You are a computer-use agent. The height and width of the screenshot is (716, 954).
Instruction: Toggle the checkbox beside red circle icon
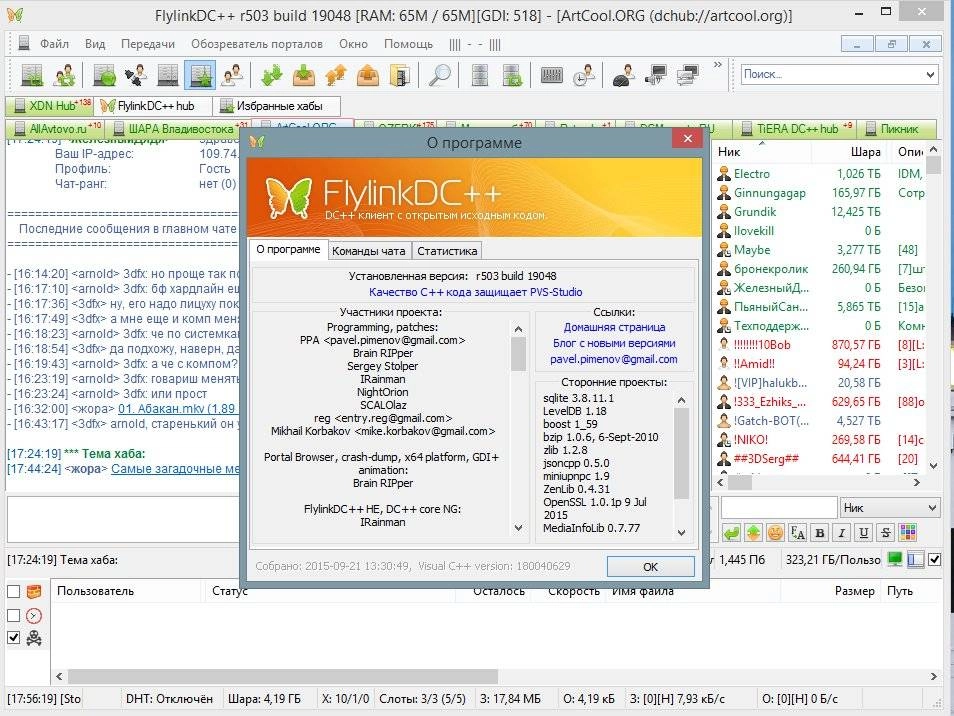tap(13, 615)
